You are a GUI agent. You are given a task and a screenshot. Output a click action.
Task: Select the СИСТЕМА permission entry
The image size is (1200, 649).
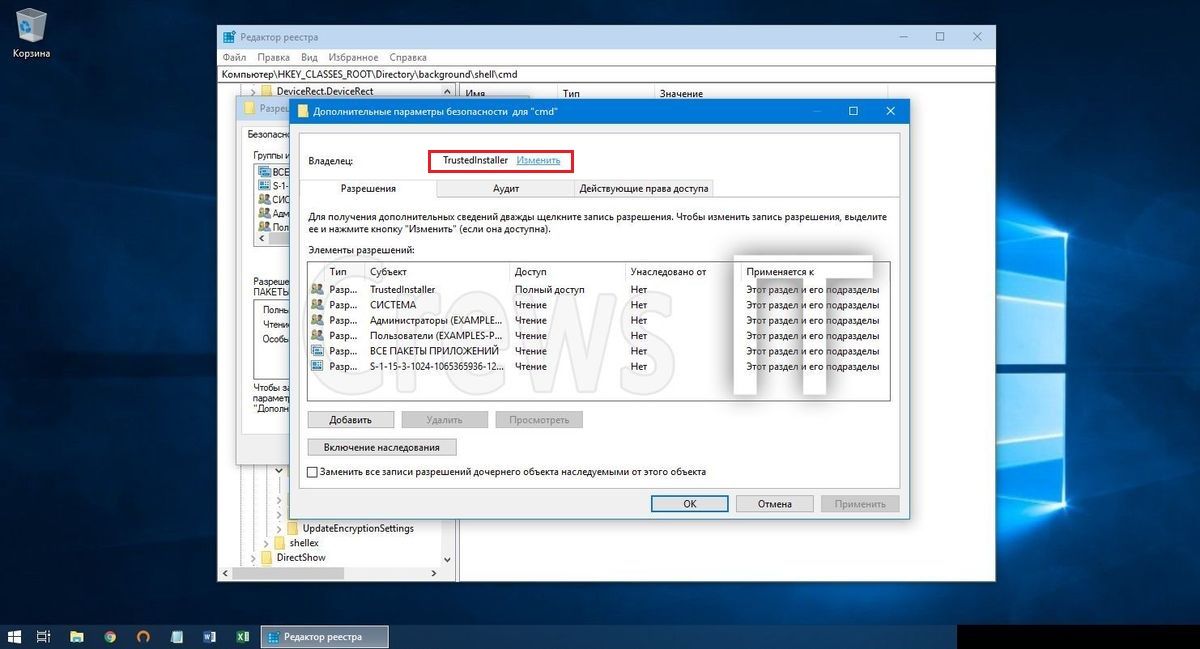(x=599, y=305)
